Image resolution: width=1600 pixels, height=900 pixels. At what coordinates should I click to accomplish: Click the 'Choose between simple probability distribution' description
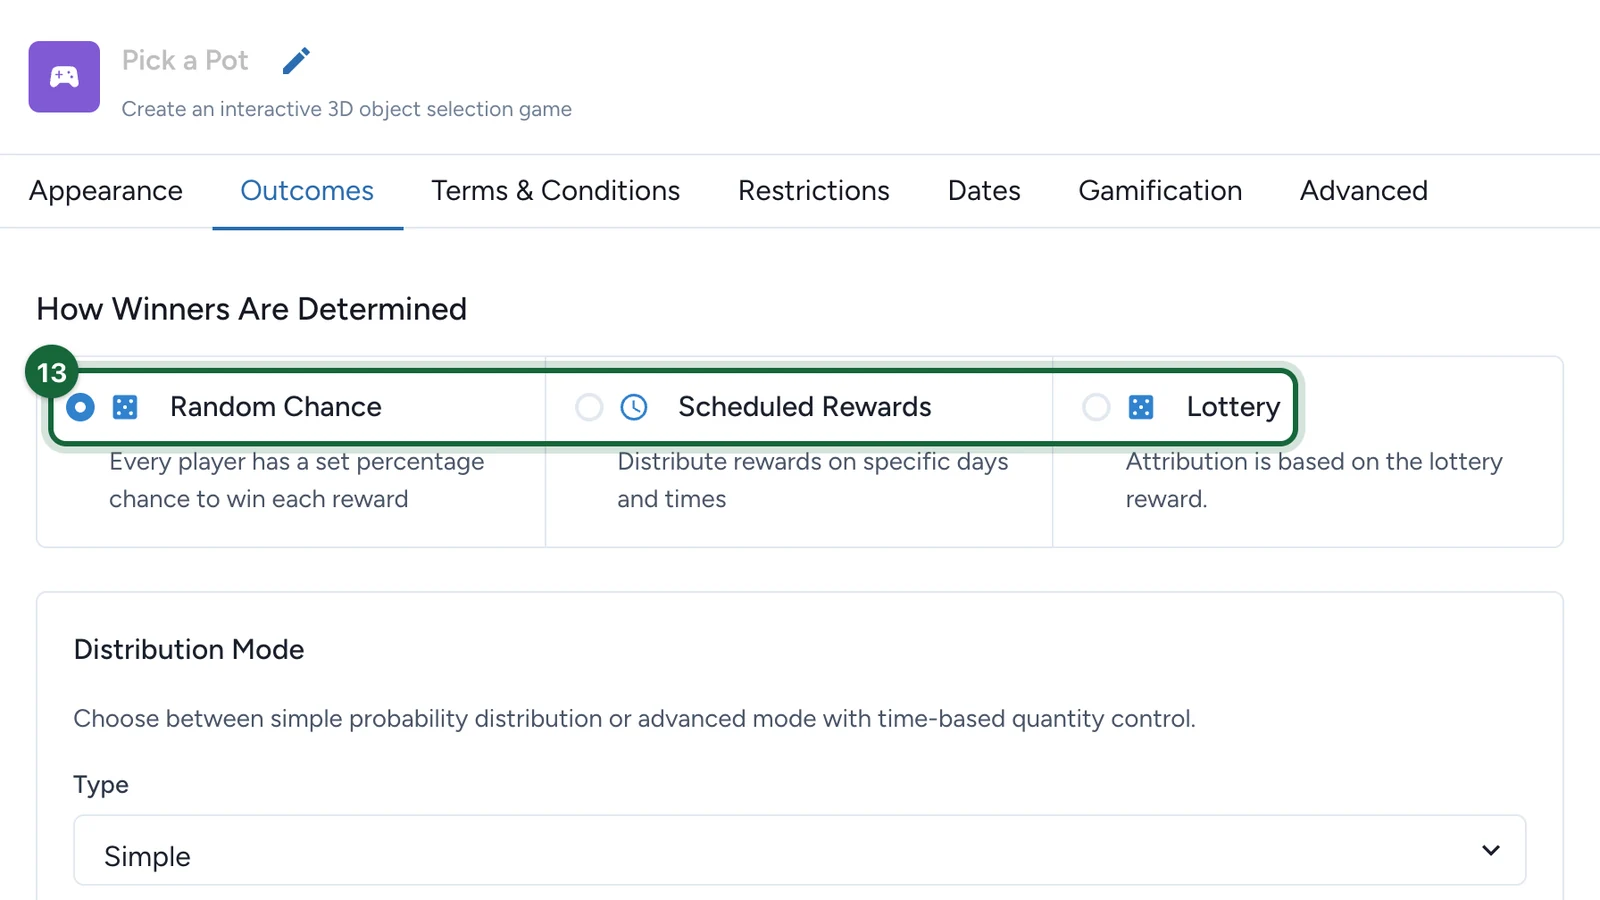click(x=635, y=719)
